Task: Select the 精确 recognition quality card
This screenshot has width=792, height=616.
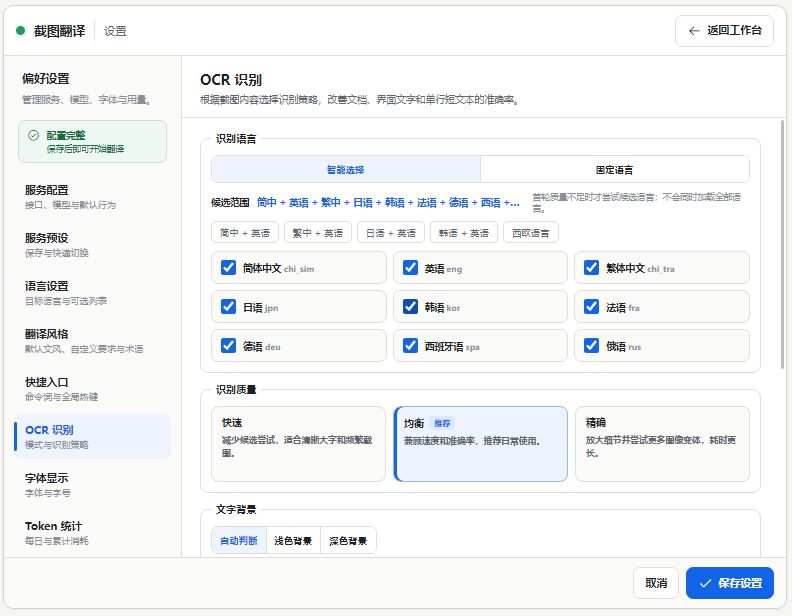Action: point(662,444)
